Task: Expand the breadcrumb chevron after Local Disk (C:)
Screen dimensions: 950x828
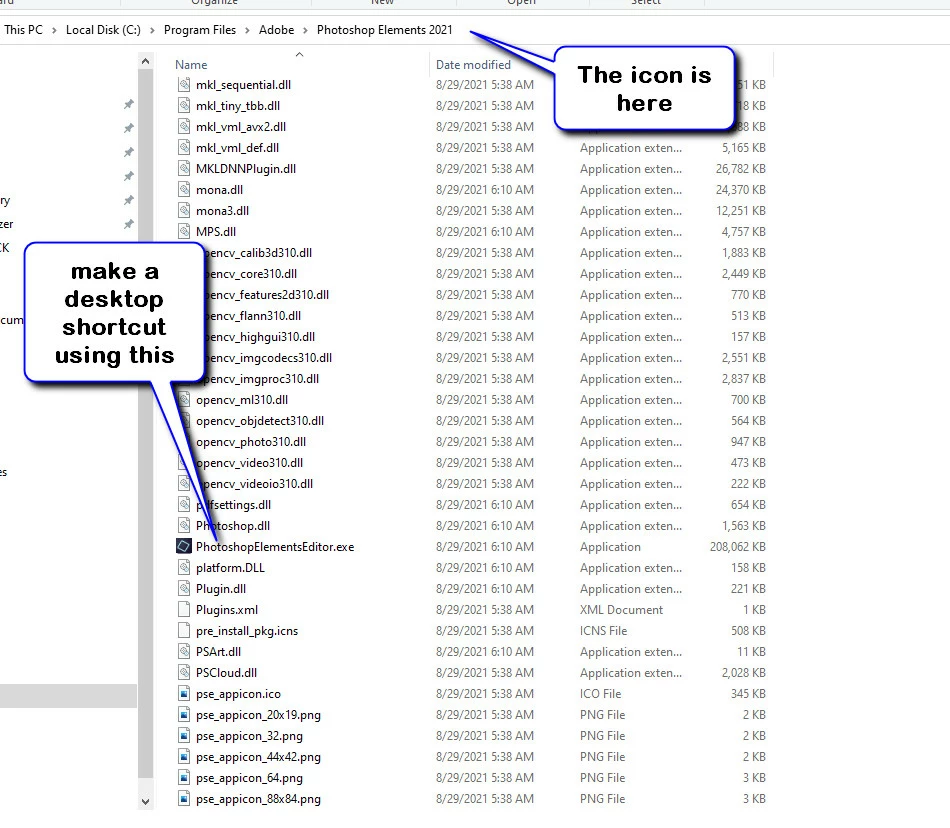Action: [x=152, y=30]
